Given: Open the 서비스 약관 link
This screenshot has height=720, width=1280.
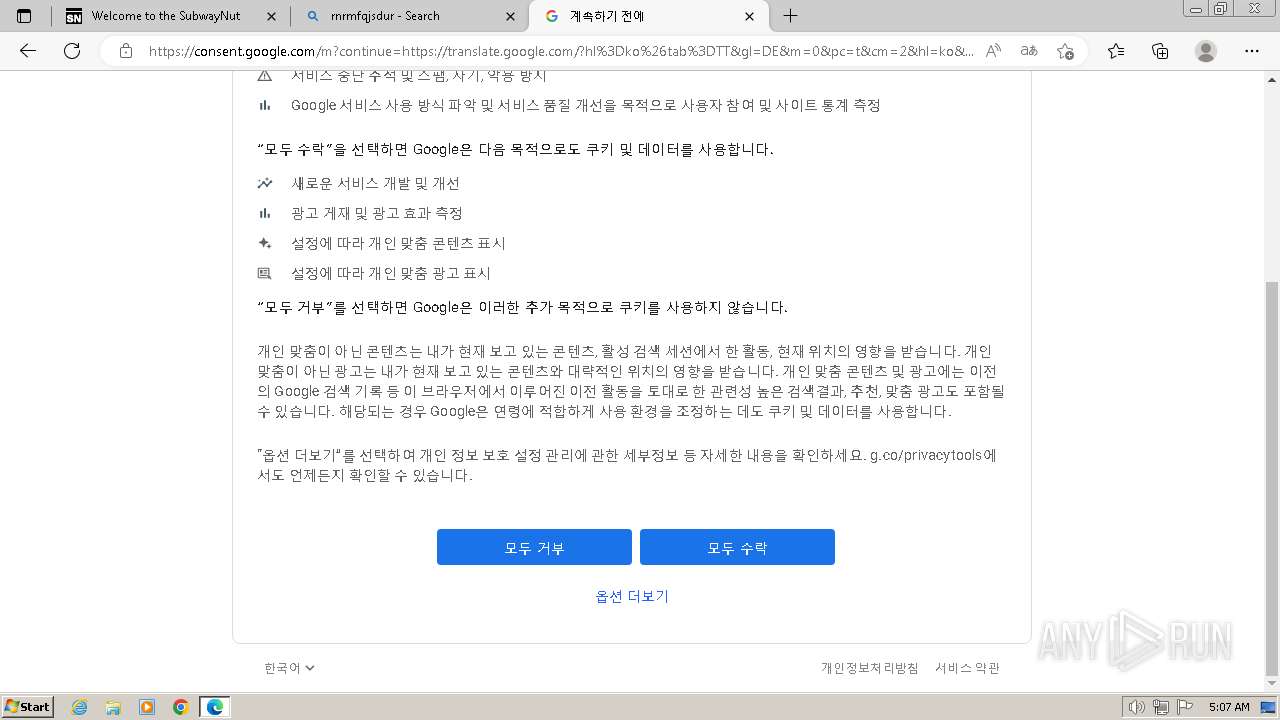Looking at the screenshot, I should (967, 668).
